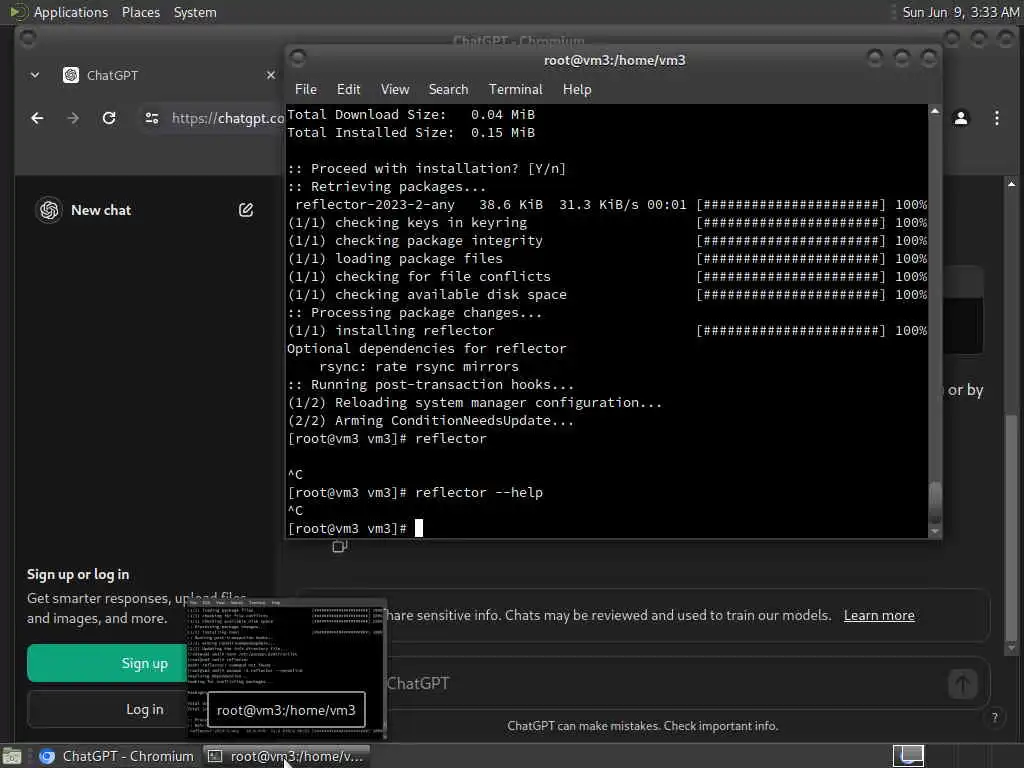The height and width of the screenshot is (768, 1024).
Task: Click the terminal window menu button at left of title
Action: click(298, 59)
